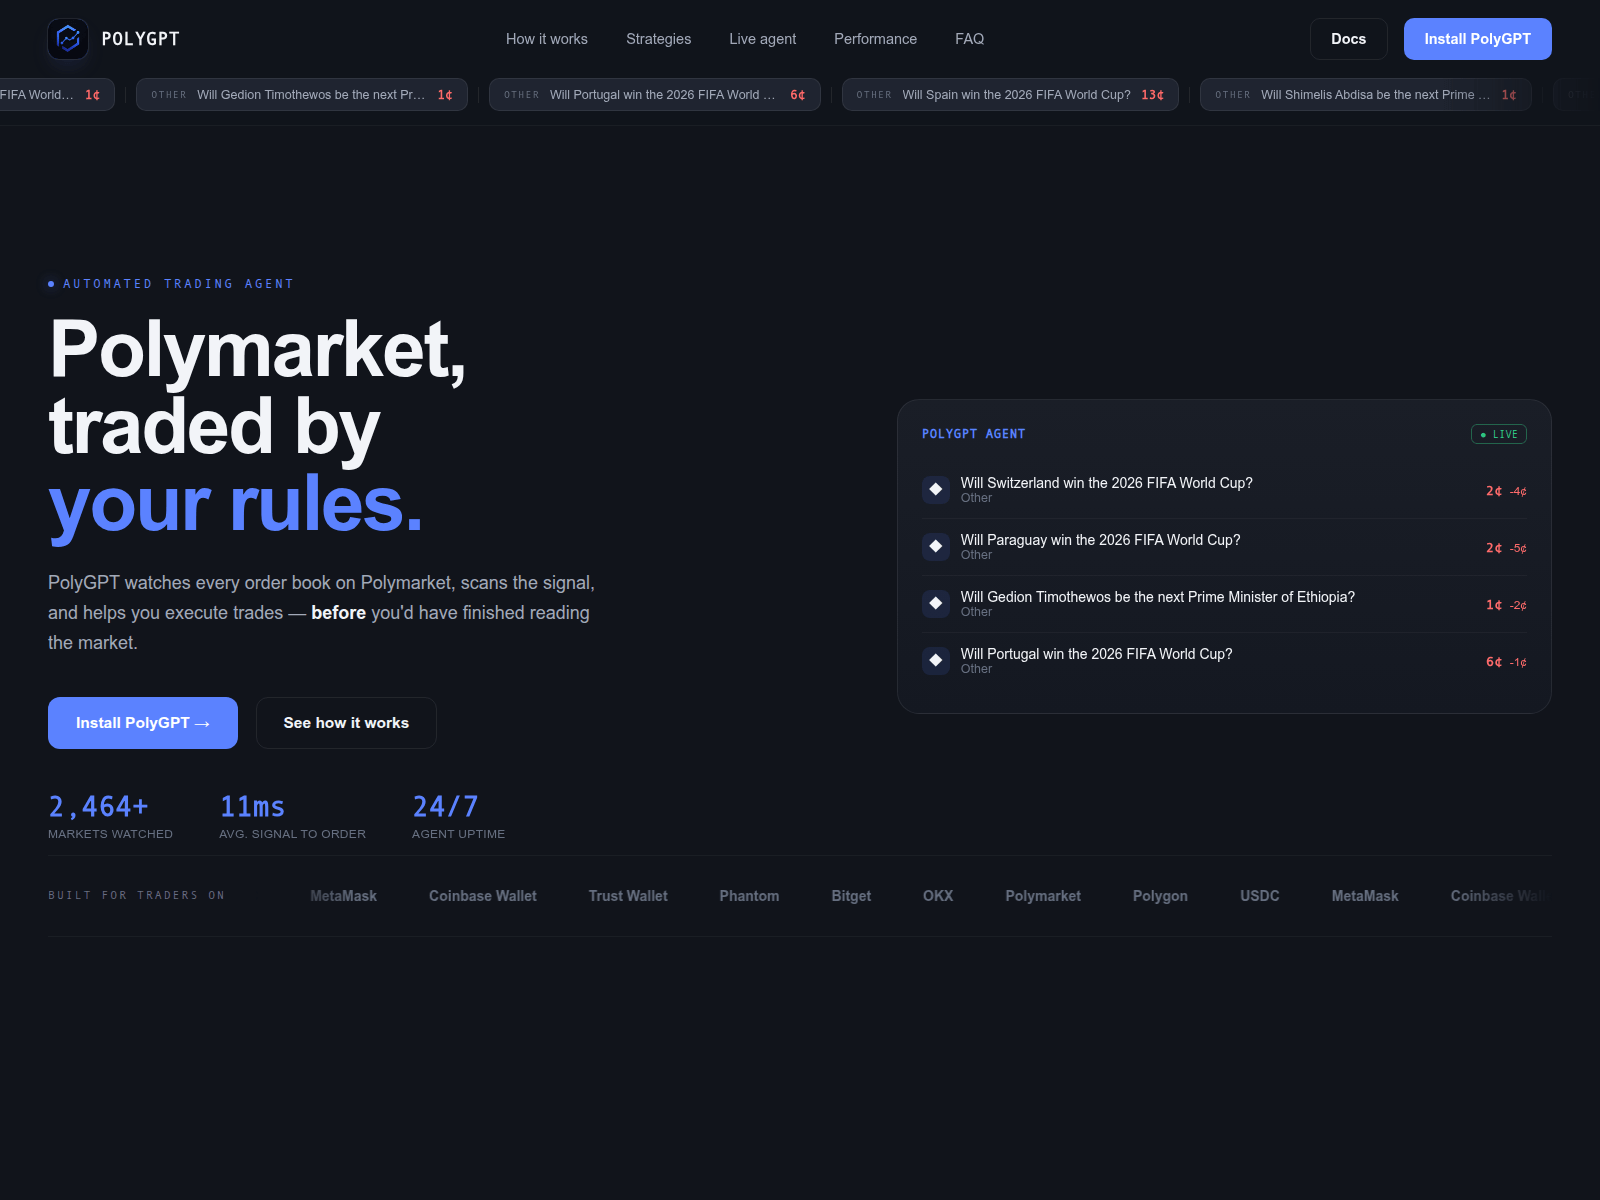1600x1200 pixels.
Task: Click USDC in wallet strip
Action: (1260, 896)
